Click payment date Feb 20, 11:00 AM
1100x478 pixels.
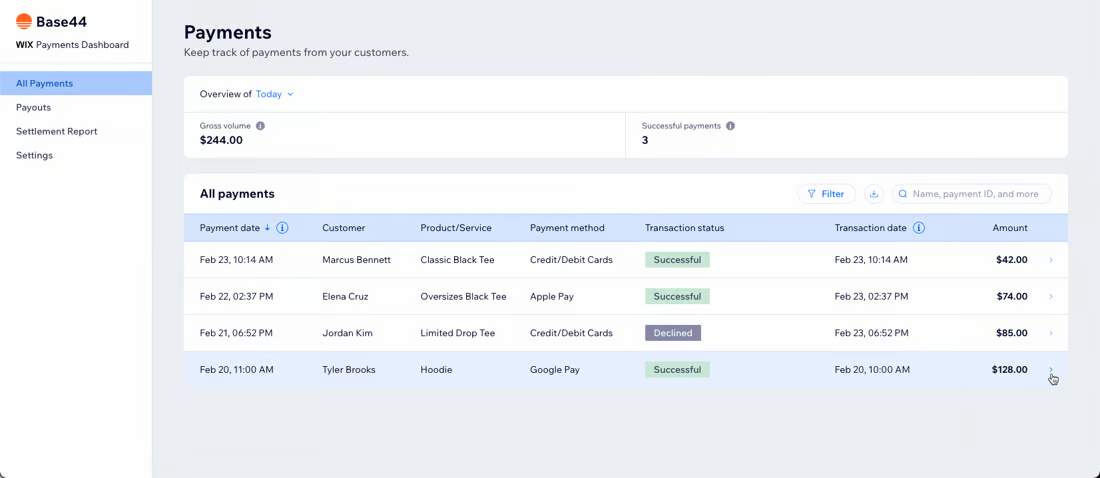(236, 370)
